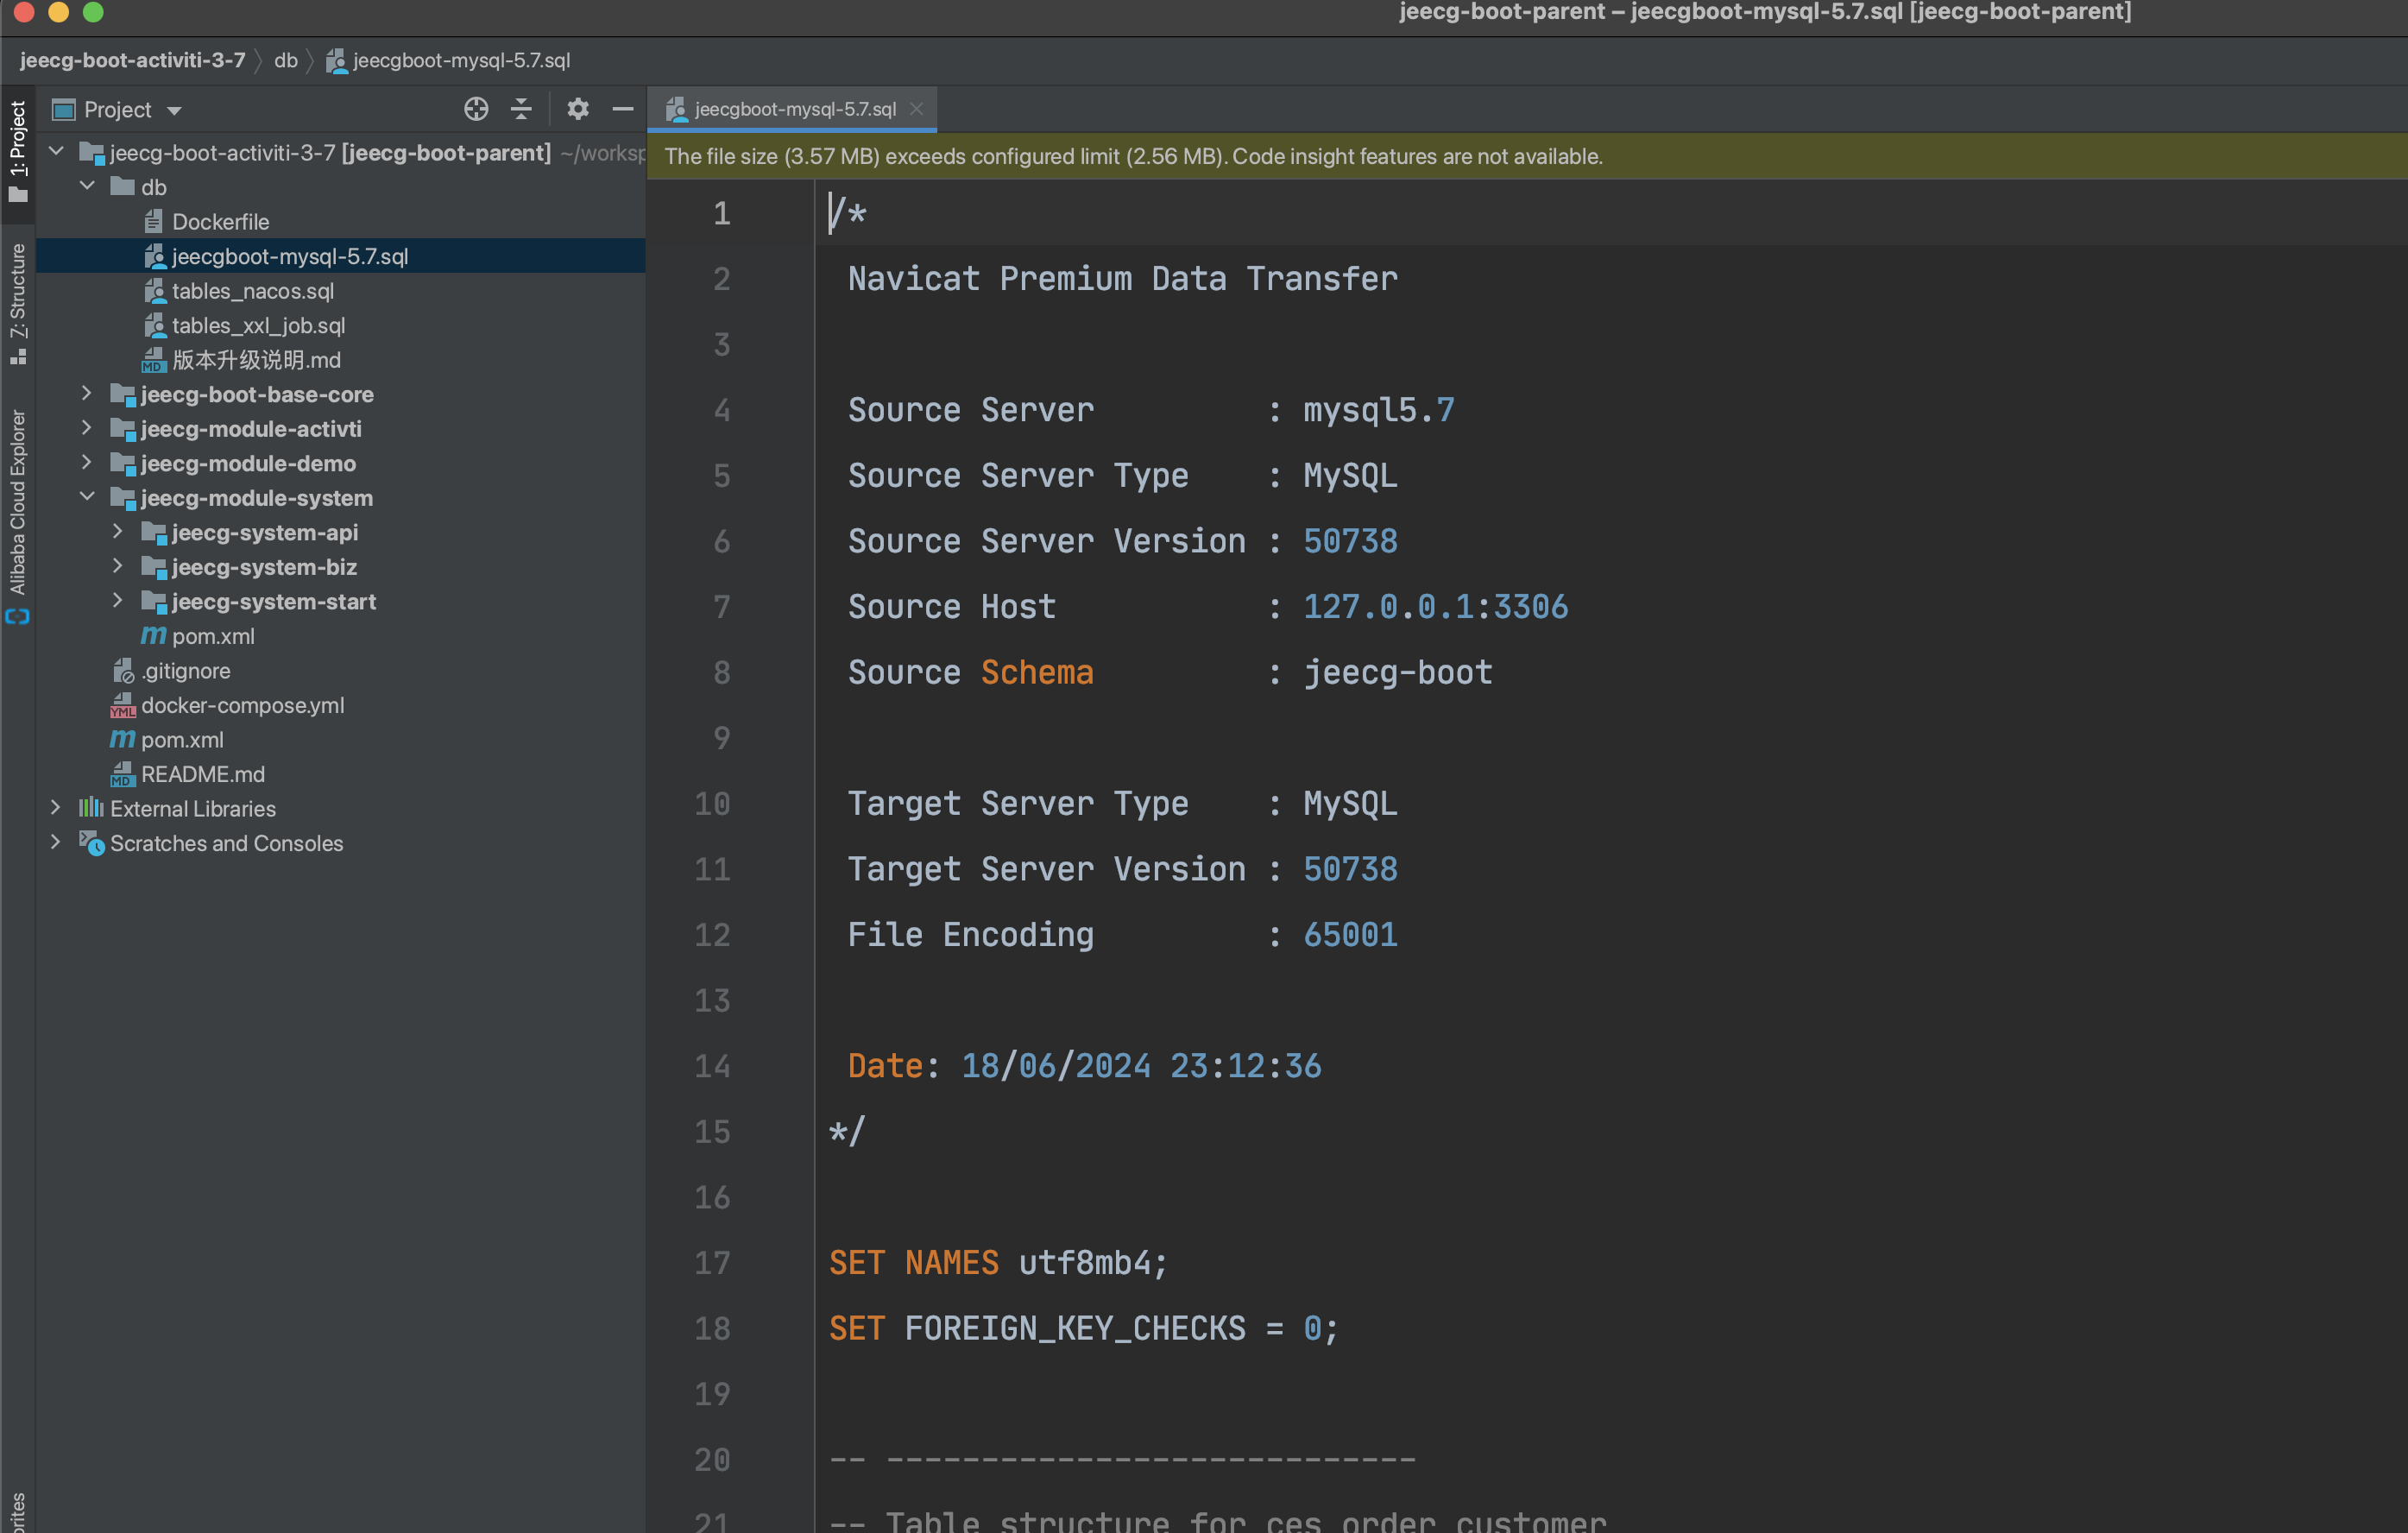2408x1533 pixels.
Task: Click the locate/select opened file crosshair icon
Action: (476, 109)
